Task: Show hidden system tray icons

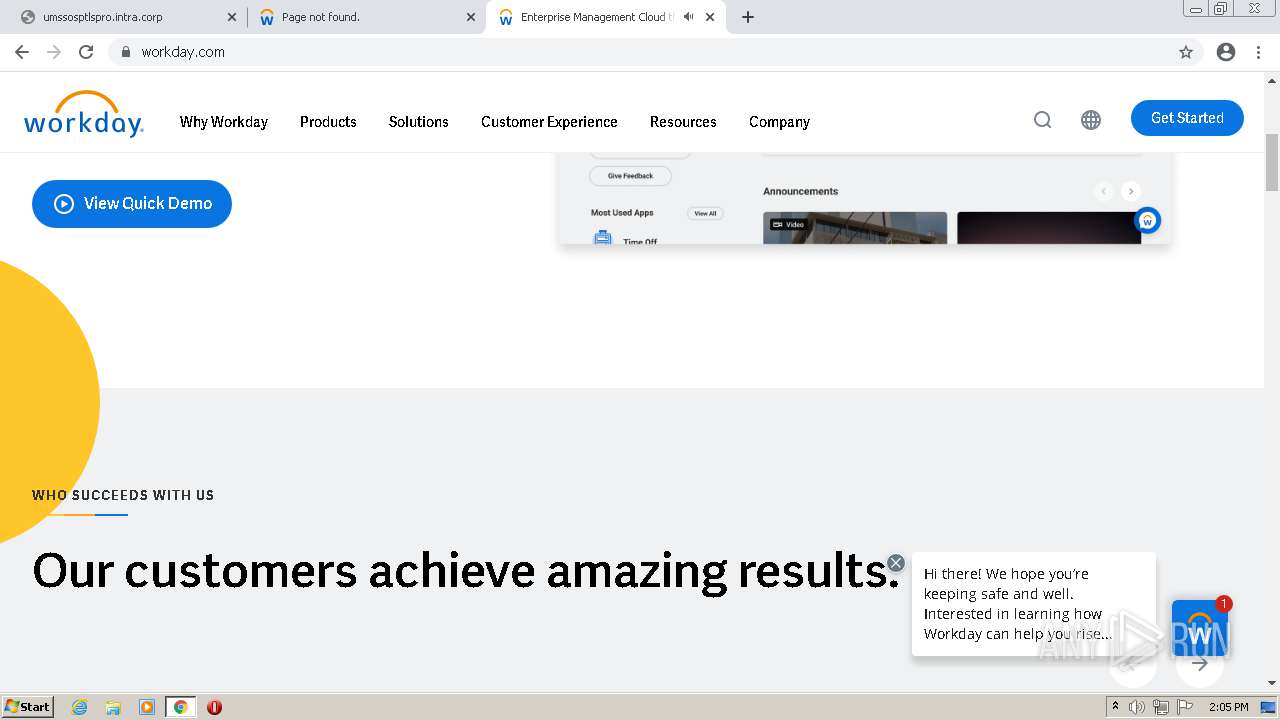Action: [x=1115, y=707]
